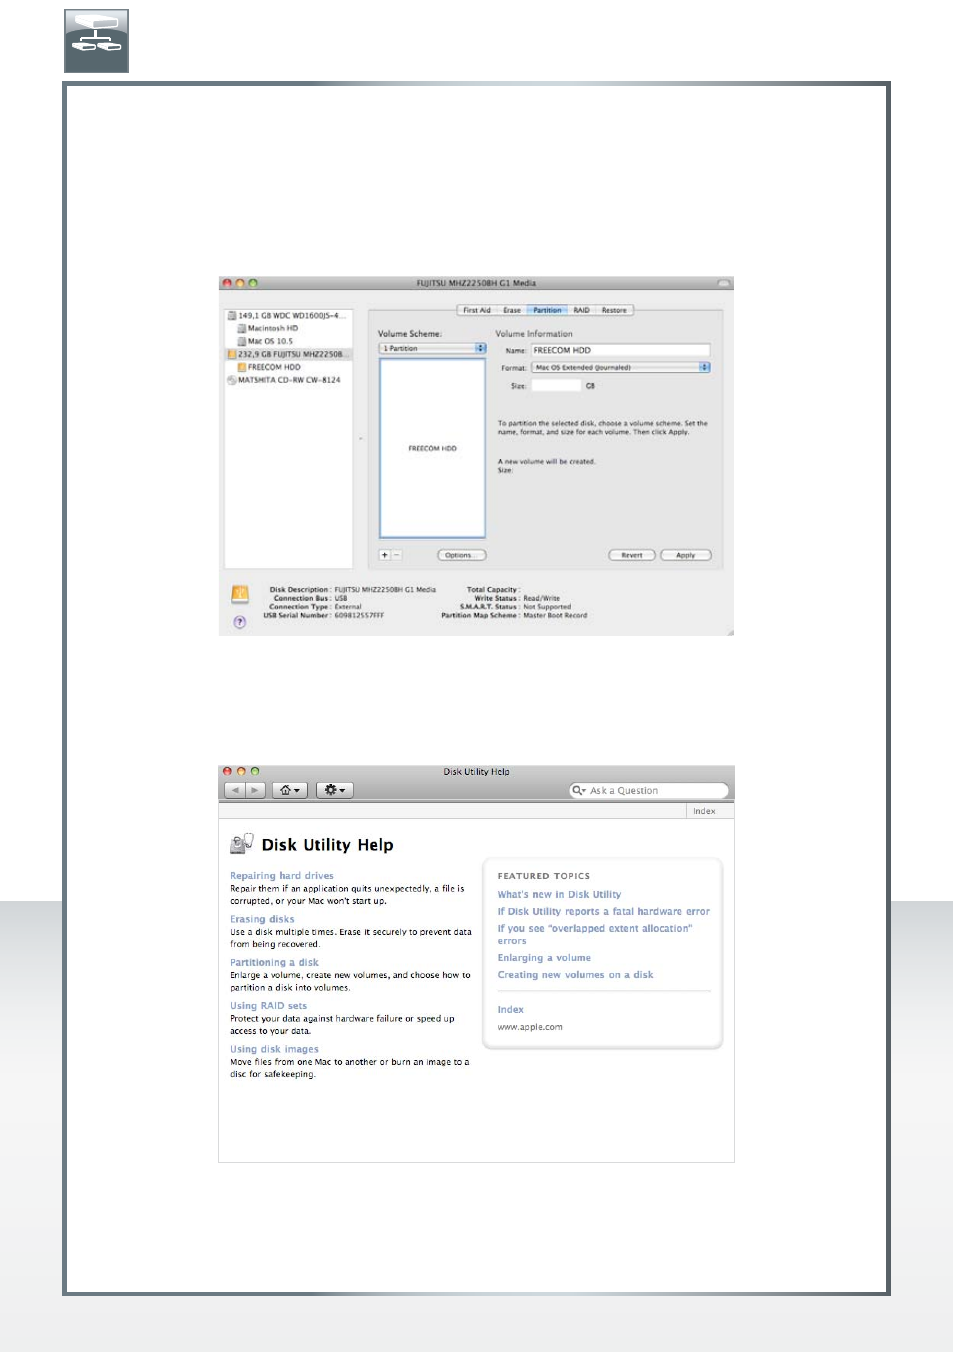The image size is (953, 1352).
Task: Switch to the First Aid tab
Action: point(477,310)
